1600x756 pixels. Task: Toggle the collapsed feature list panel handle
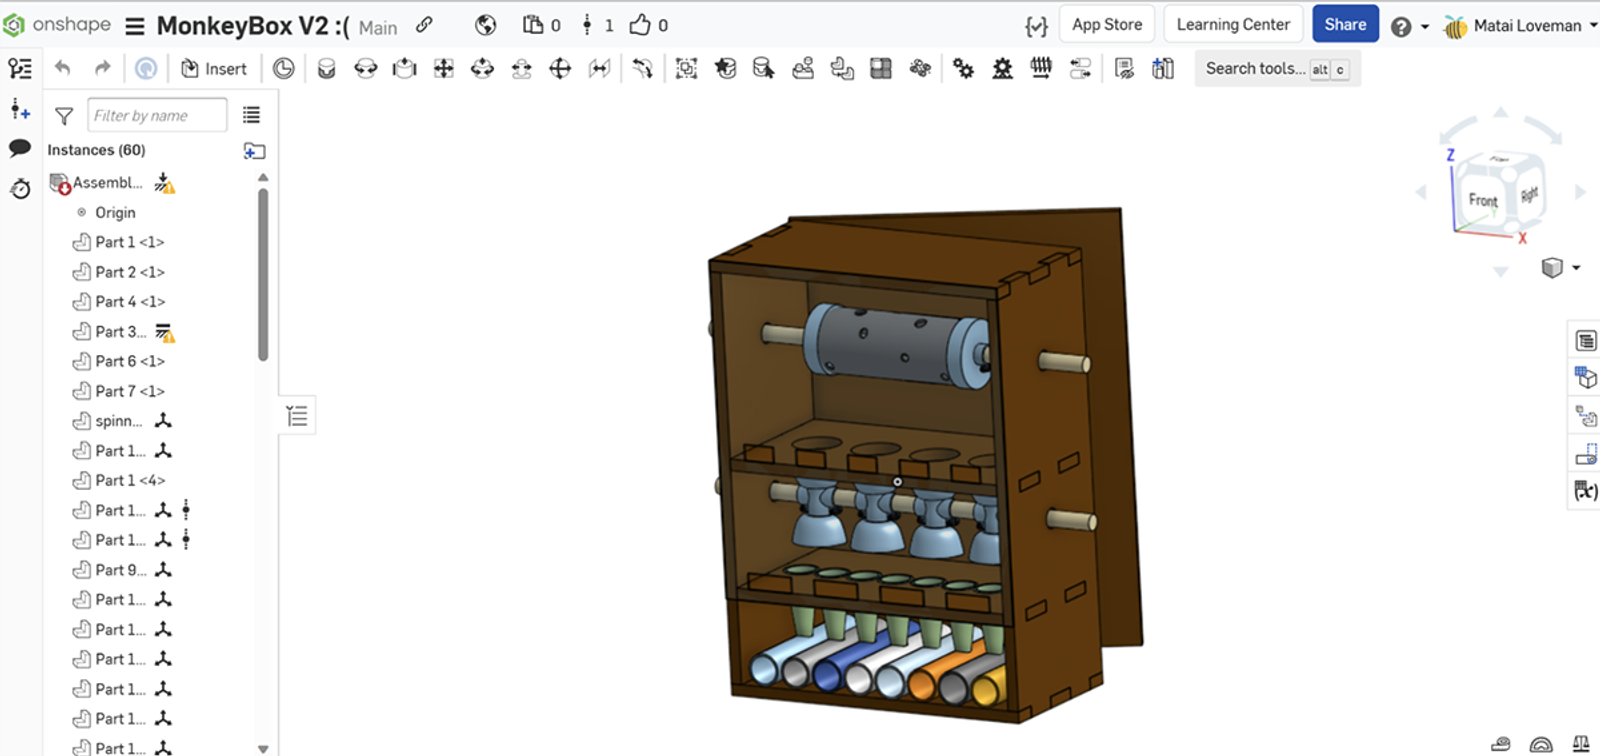(297, 416)
